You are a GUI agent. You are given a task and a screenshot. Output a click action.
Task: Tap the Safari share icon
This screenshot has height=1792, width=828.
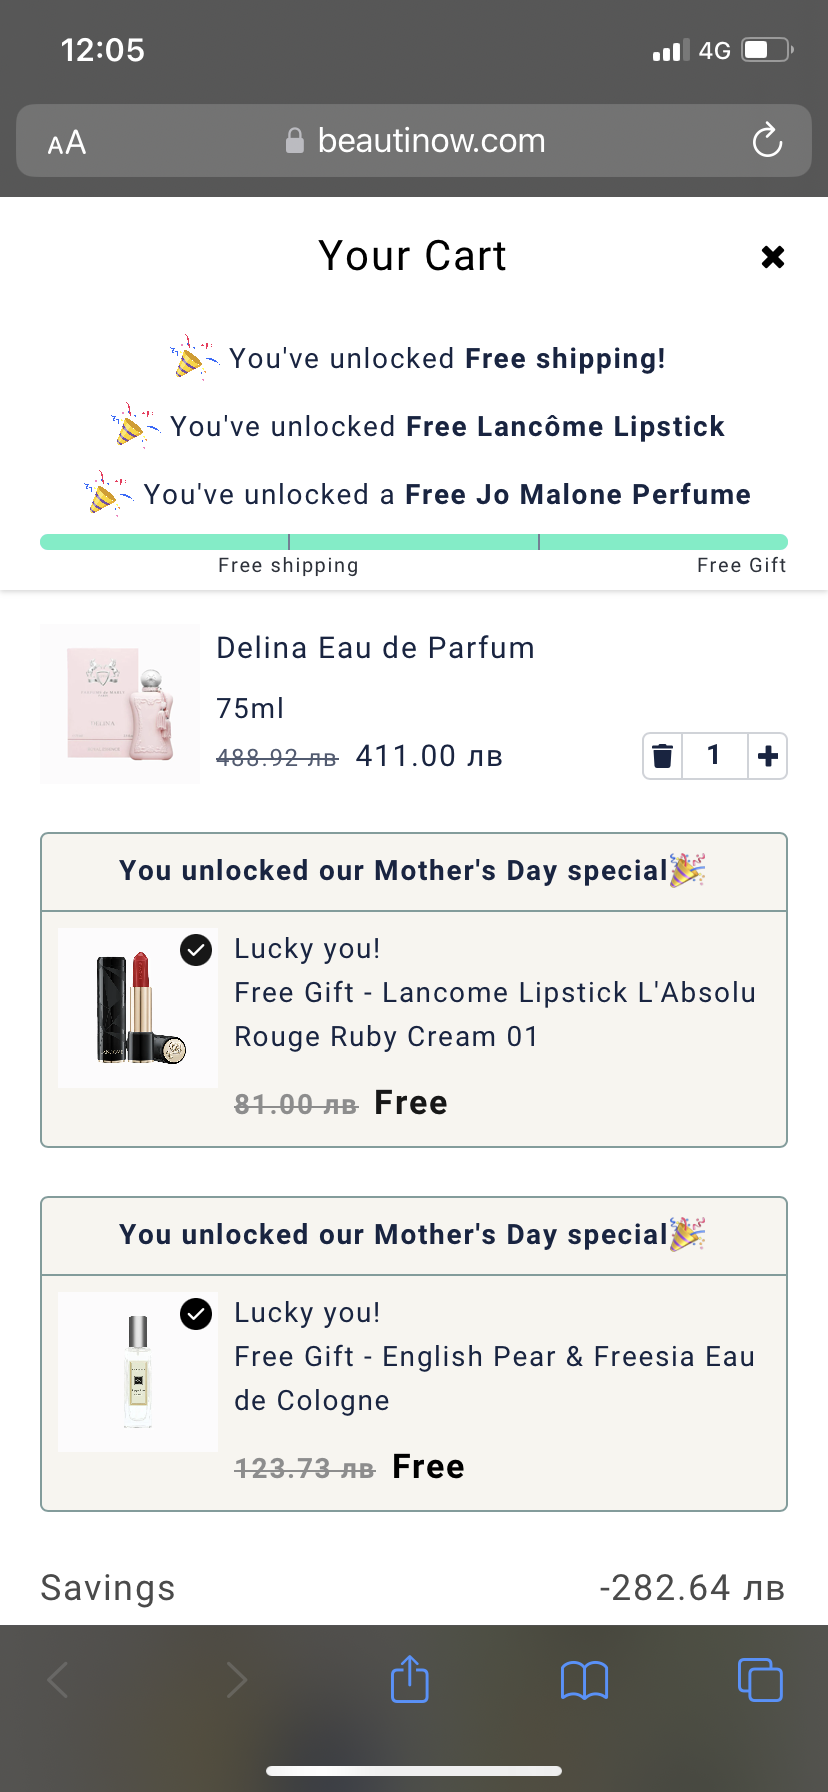pos(409,1679)
